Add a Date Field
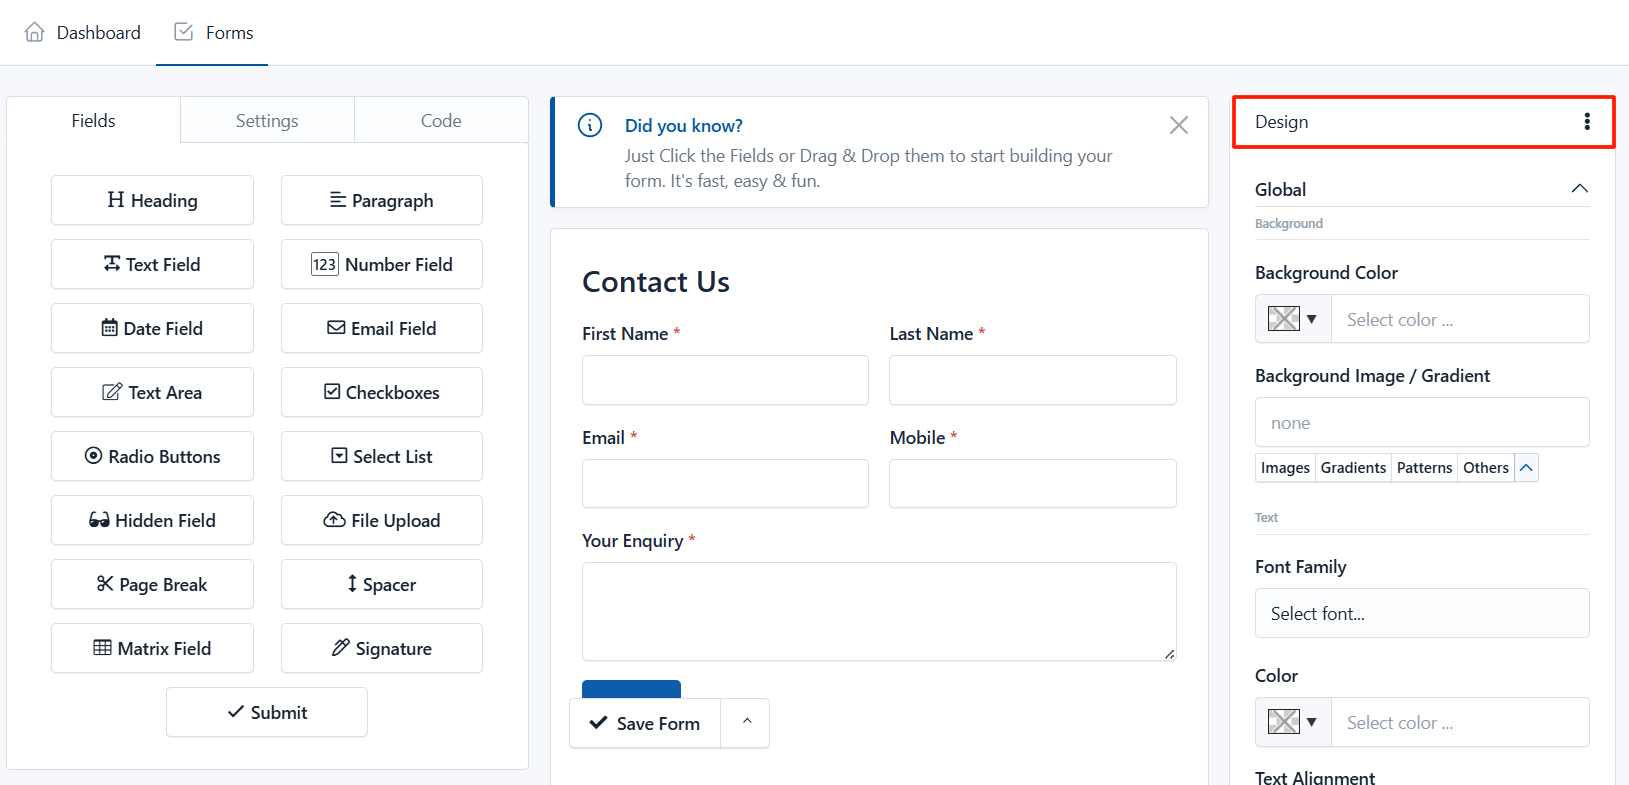1629x785 pixels. click(152, 328)
